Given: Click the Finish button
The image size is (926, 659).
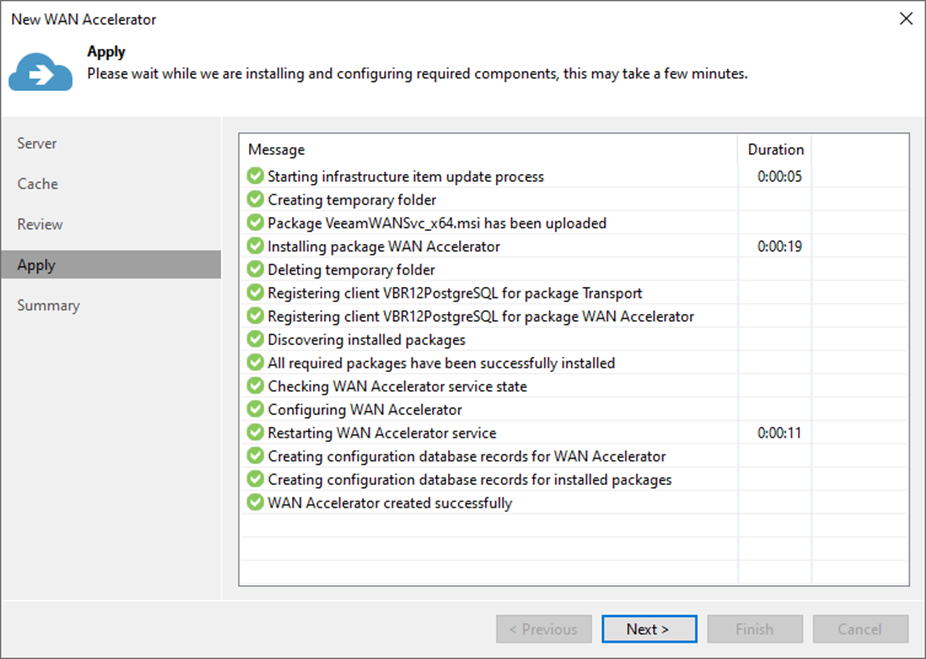Looking at the screenshot, I should click(754, 629).
